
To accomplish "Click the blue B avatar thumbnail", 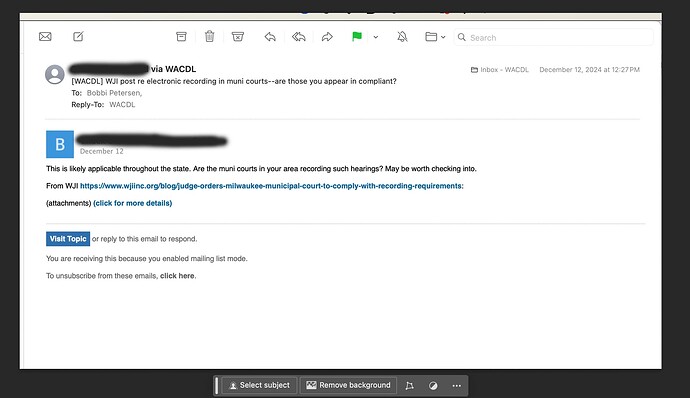I will [60, 144].
